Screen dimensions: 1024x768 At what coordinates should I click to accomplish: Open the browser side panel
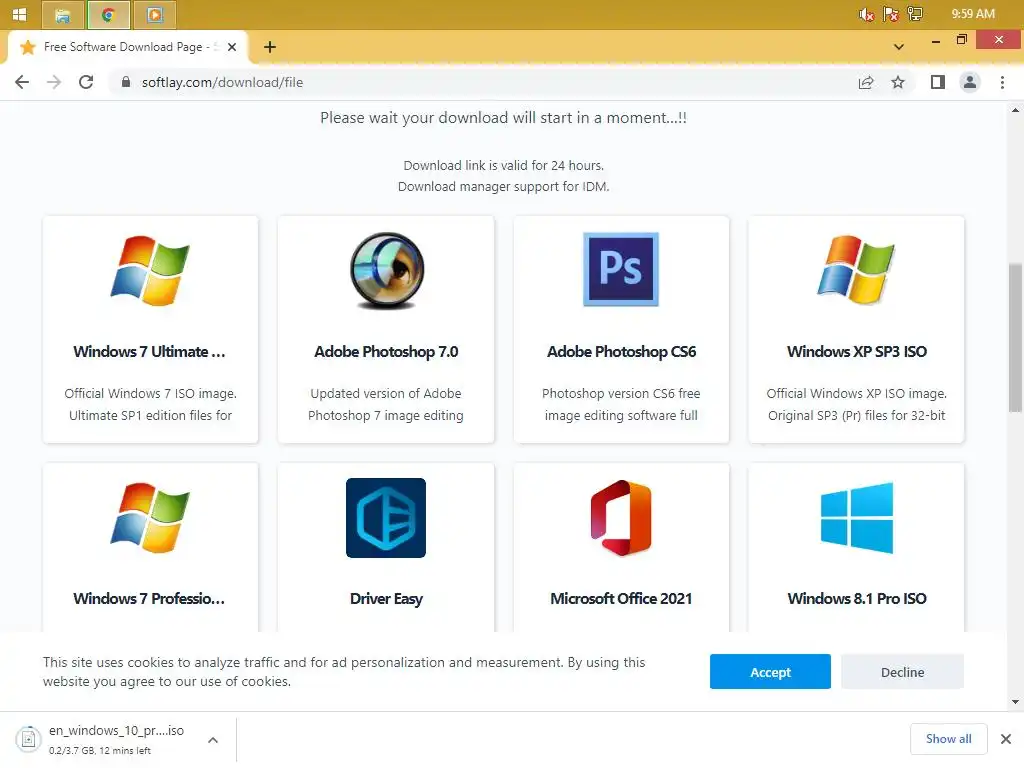(938, 82)
